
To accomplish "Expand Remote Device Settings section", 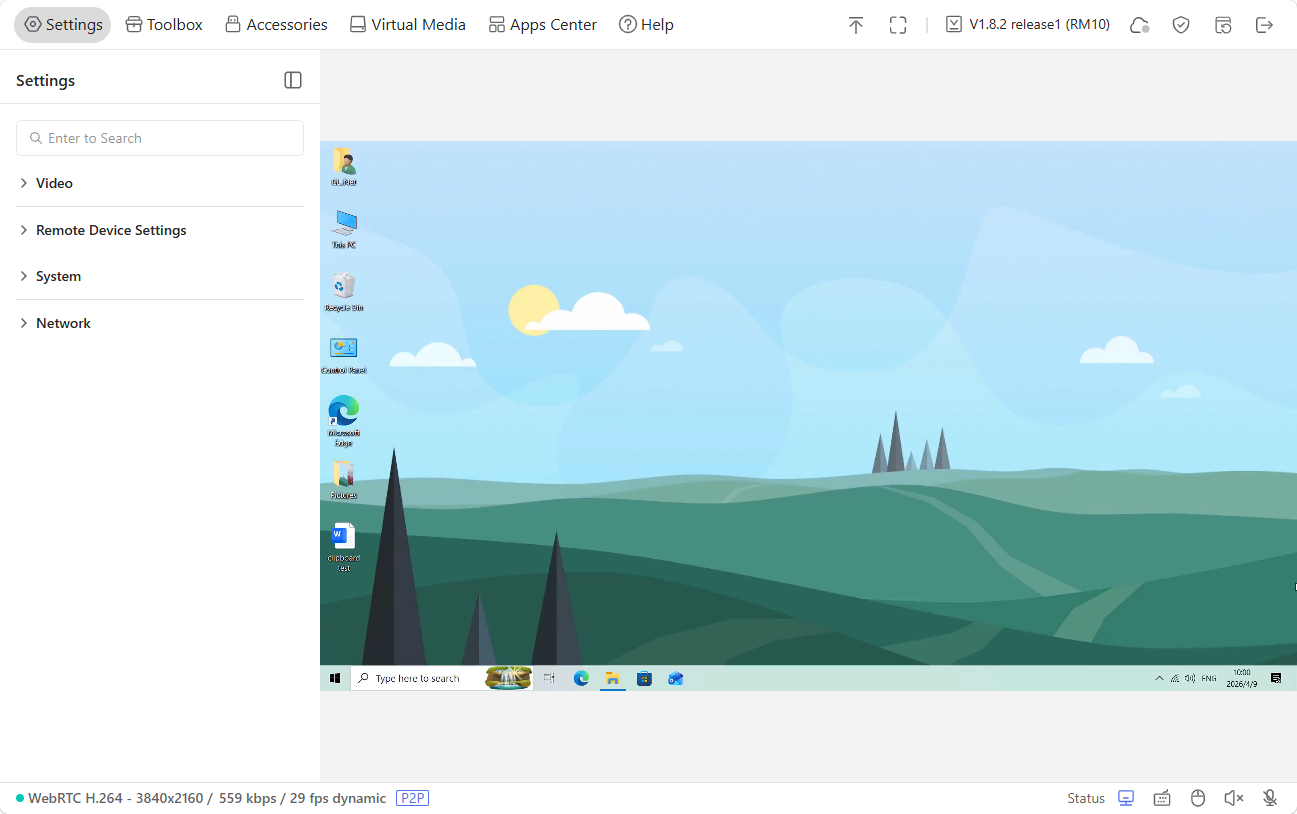I will point(111,230).
